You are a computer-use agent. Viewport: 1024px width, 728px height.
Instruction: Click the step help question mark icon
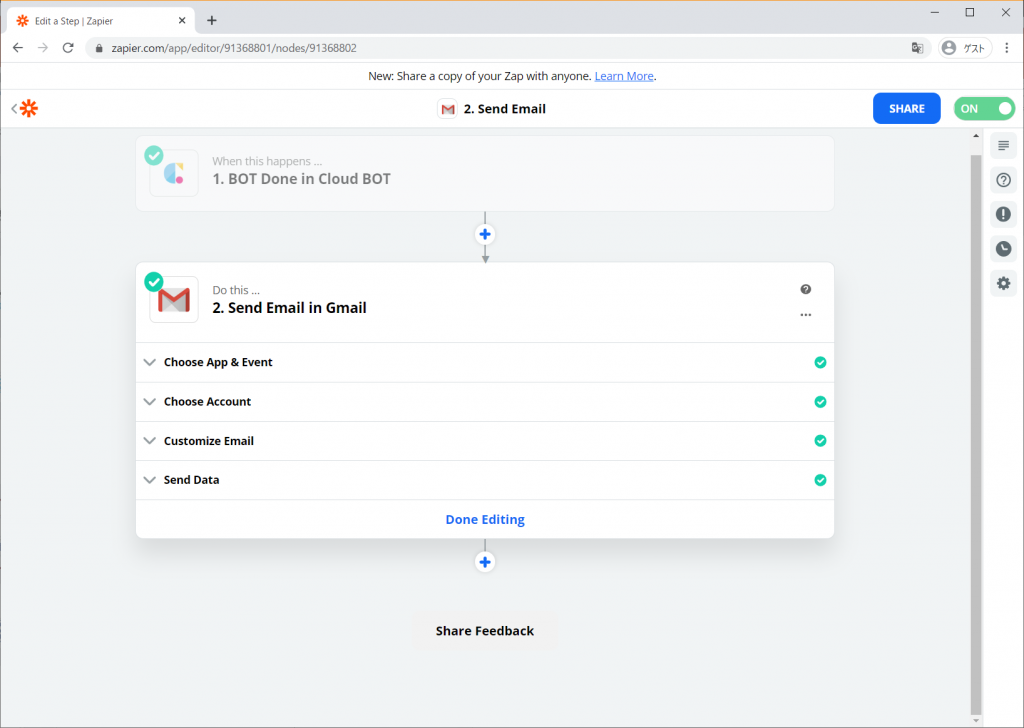pos(805,289)
